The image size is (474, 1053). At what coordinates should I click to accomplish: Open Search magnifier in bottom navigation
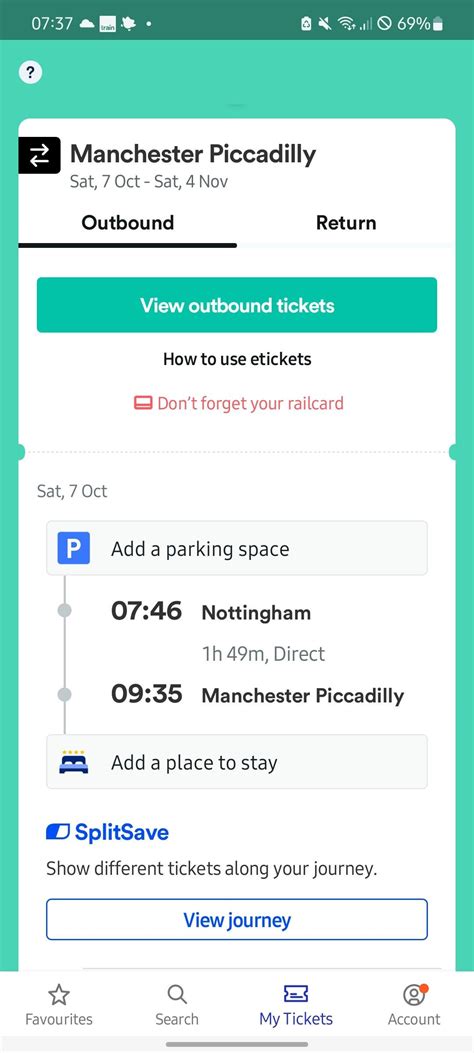(177, 995)
